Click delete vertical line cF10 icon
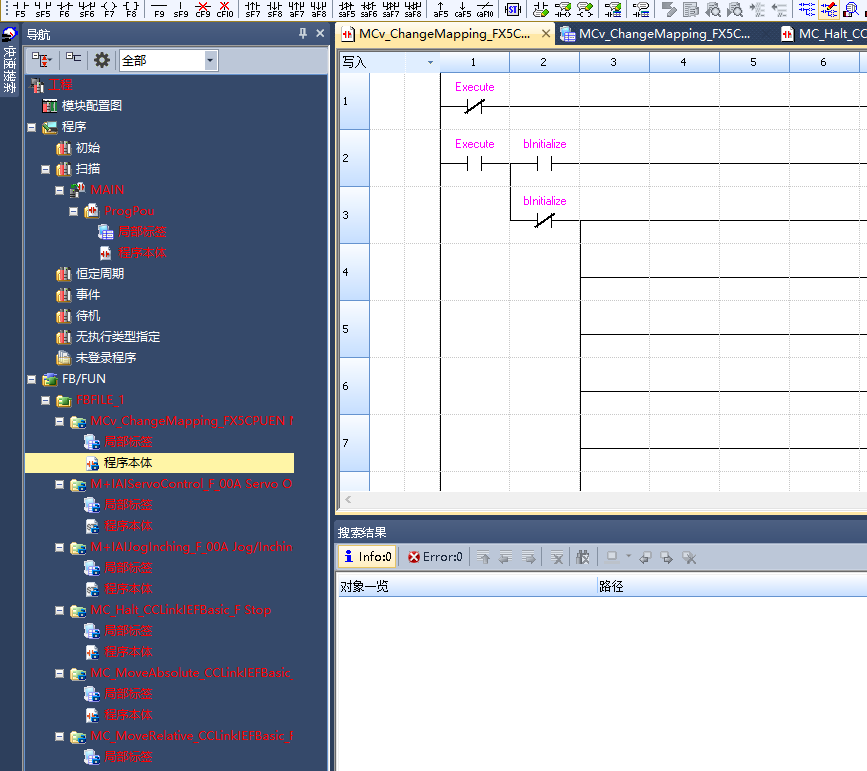Image resolution: width=867 pixels, height=771 pixels. [x=225, y=9]
